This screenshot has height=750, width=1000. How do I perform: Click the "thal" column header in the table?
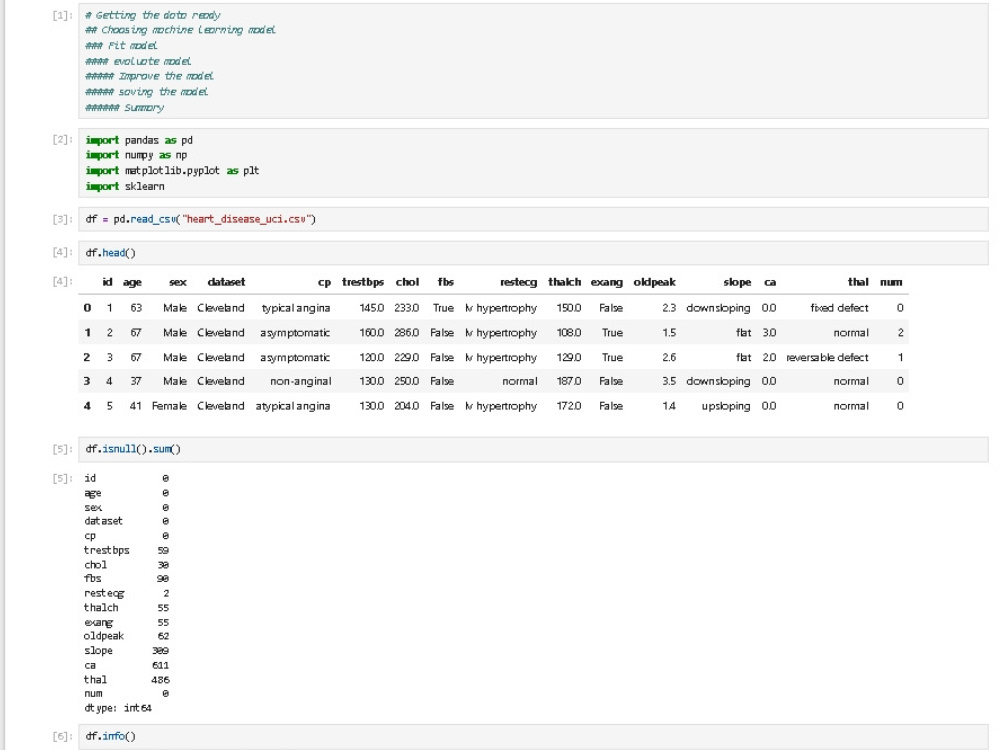click(858, 282)
